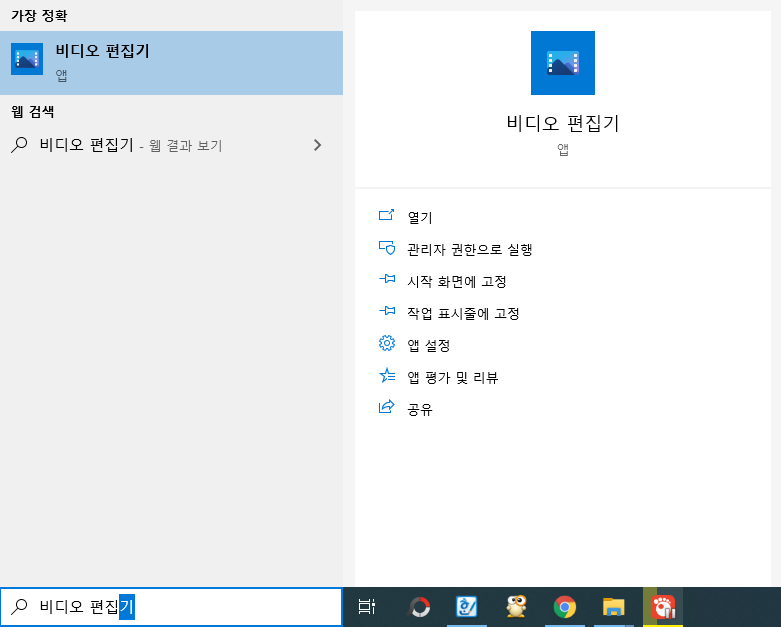This screenshot has height=627, width=781.
Task: Open the 비디오 편집기 best match result
Action: (x=171, y=63)
